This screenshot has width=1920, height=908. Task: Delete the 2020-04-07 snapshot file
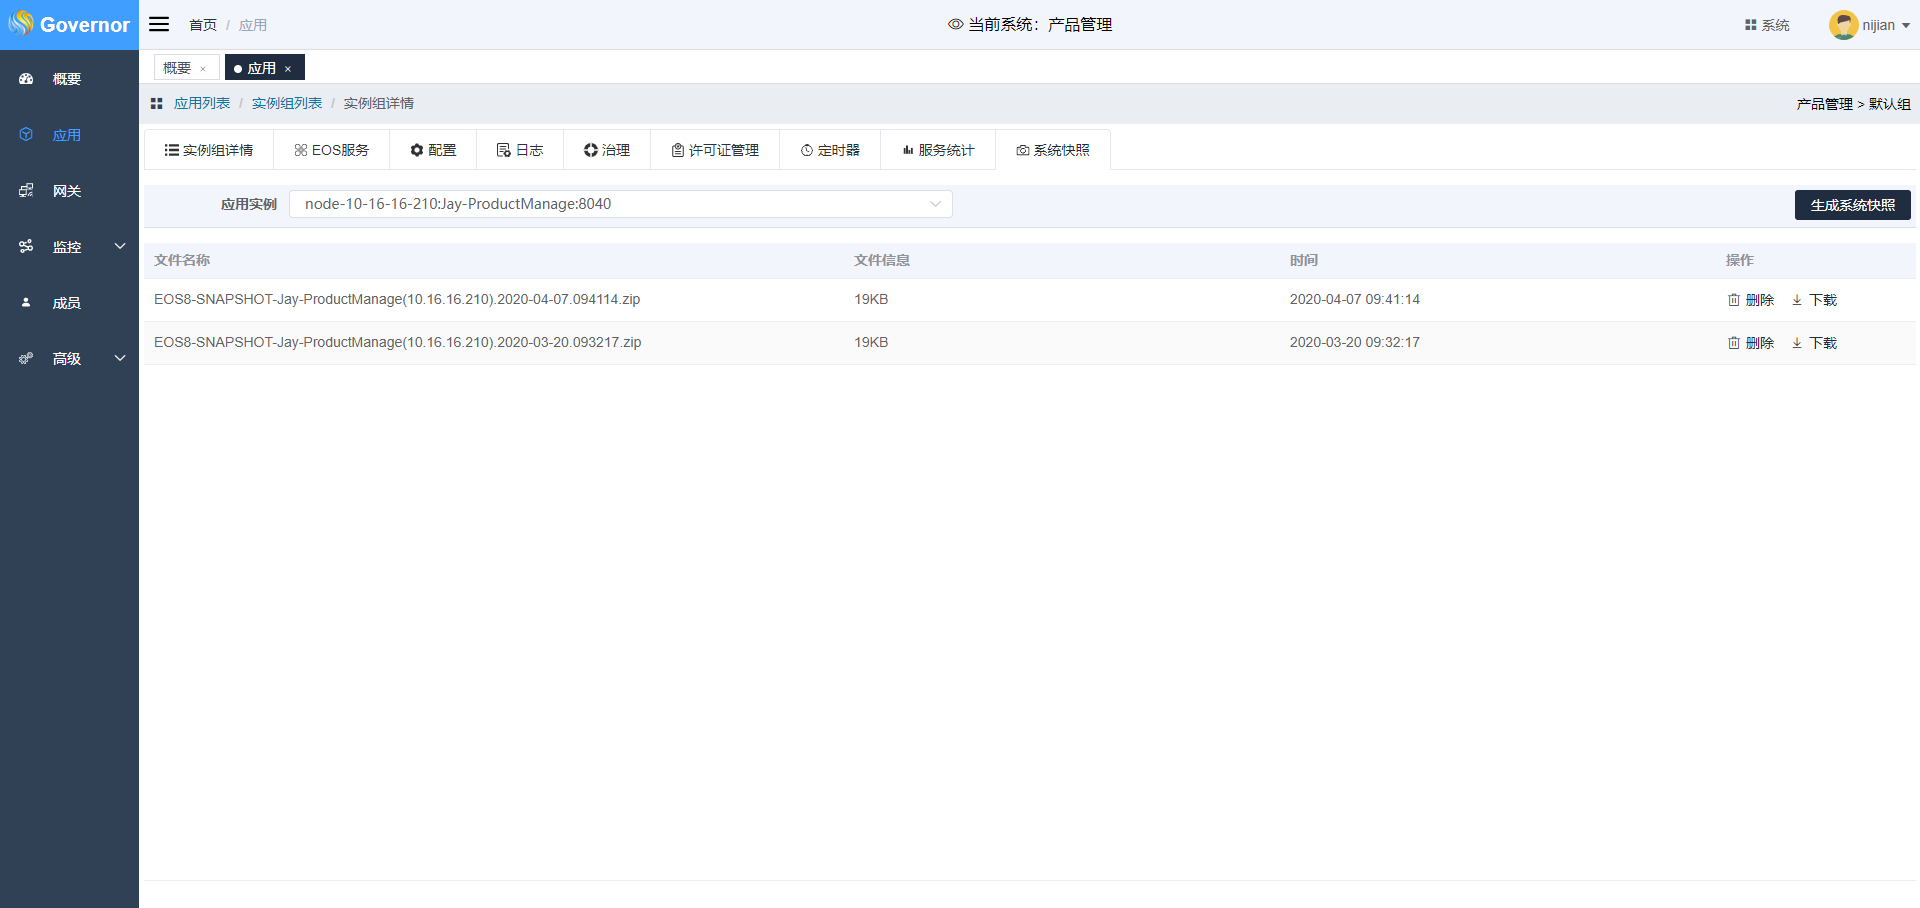1750,300
